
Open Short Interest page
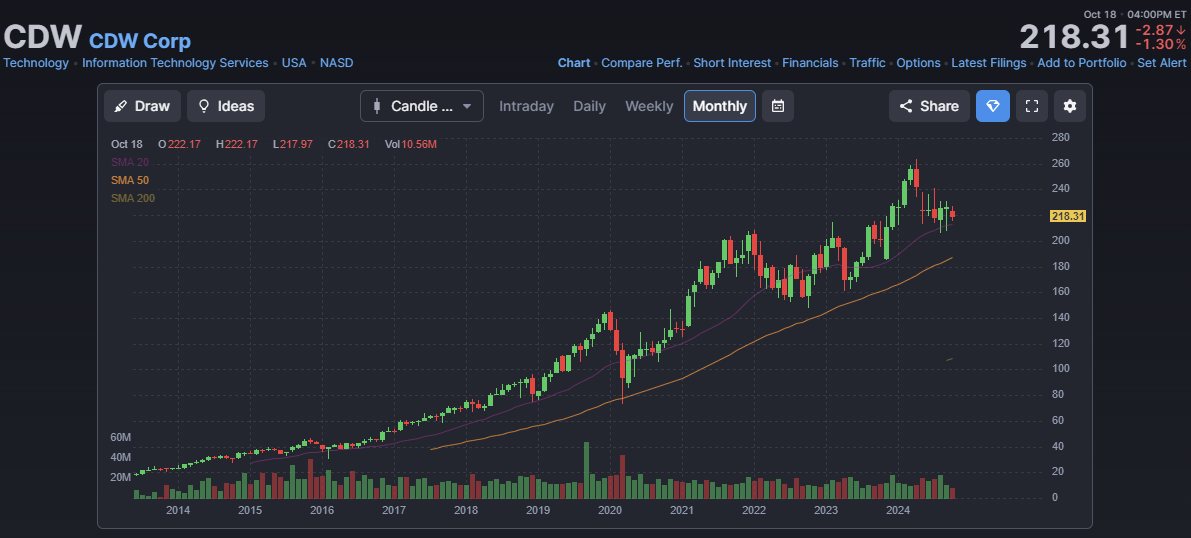(732, 63)
